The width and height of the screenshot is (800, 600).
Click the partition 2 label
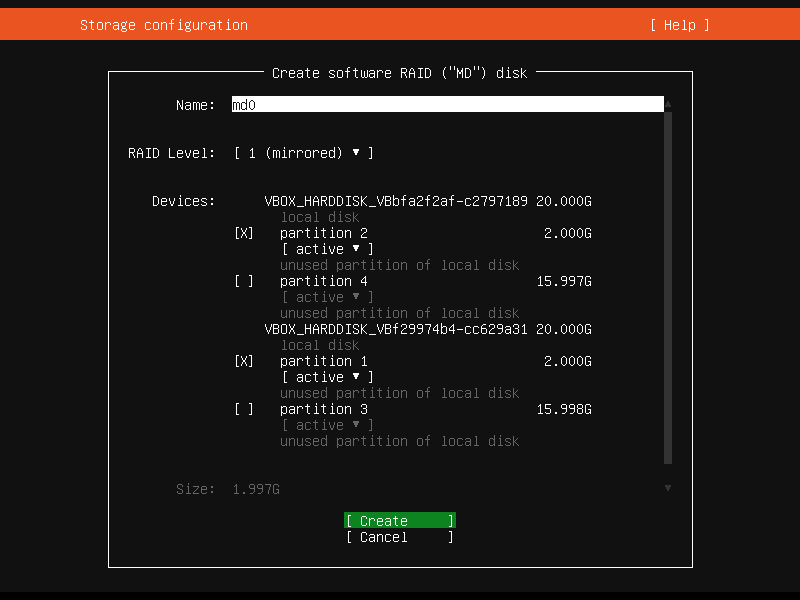[x=323, y=233]
